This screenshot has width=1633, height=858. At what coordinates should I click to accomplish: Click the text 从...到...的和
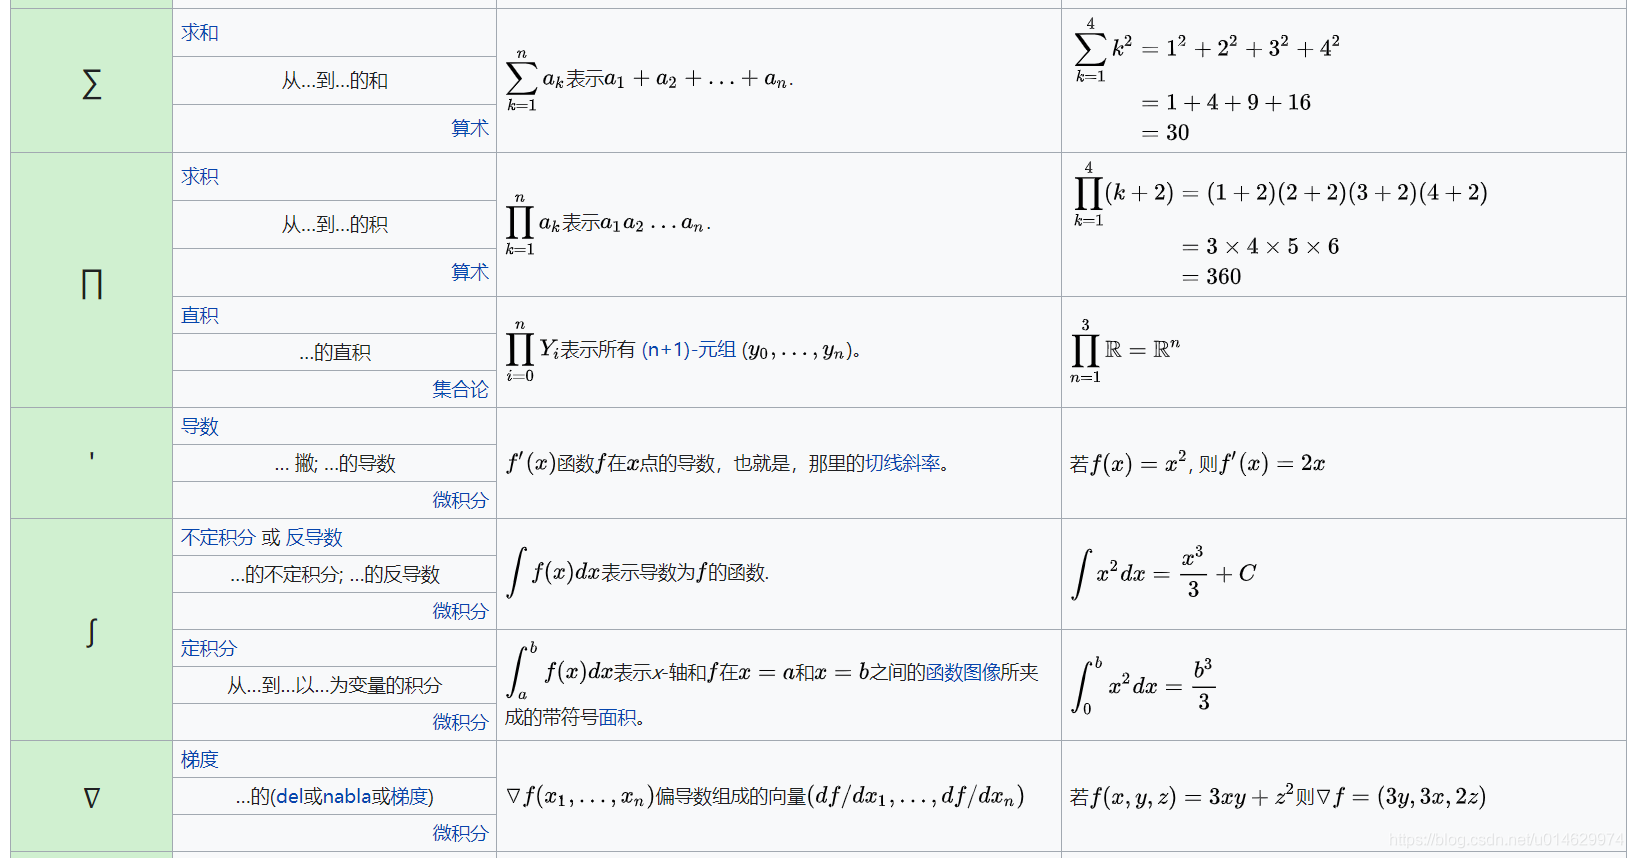tap(334, 81)
